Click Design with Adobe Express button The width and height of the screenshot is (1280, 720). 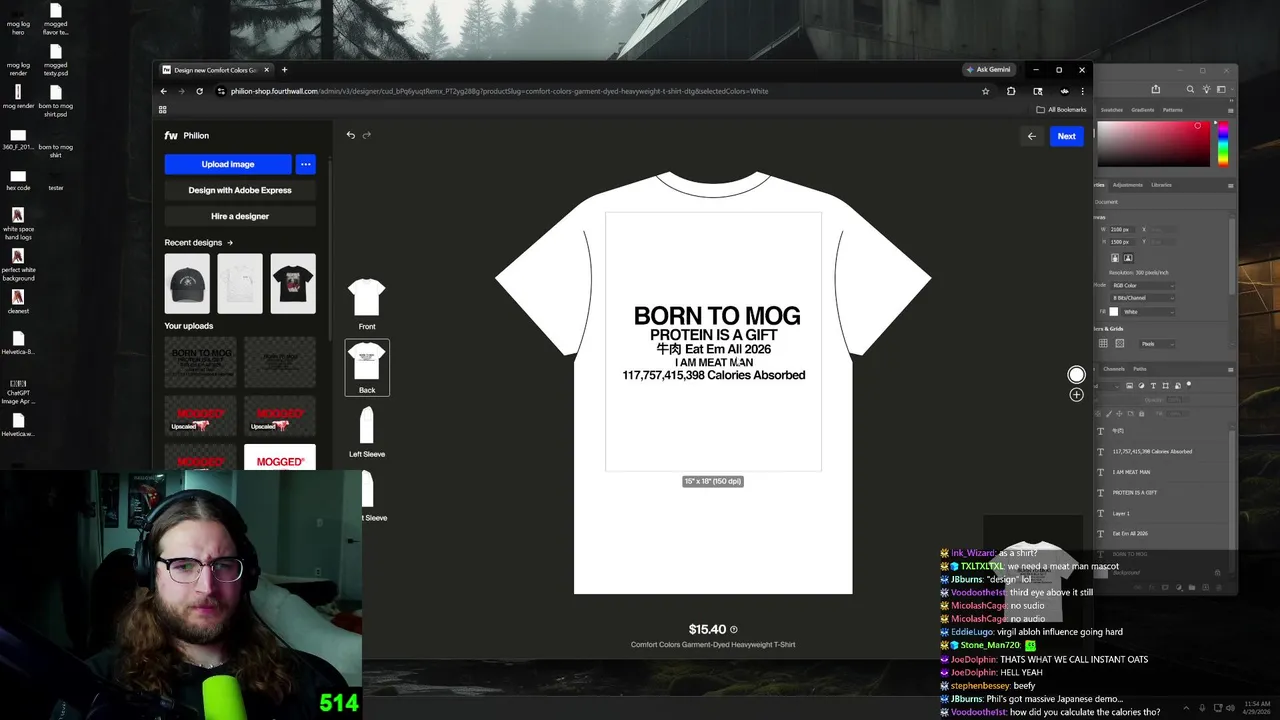pyautogui.click(x=240, y=190)
